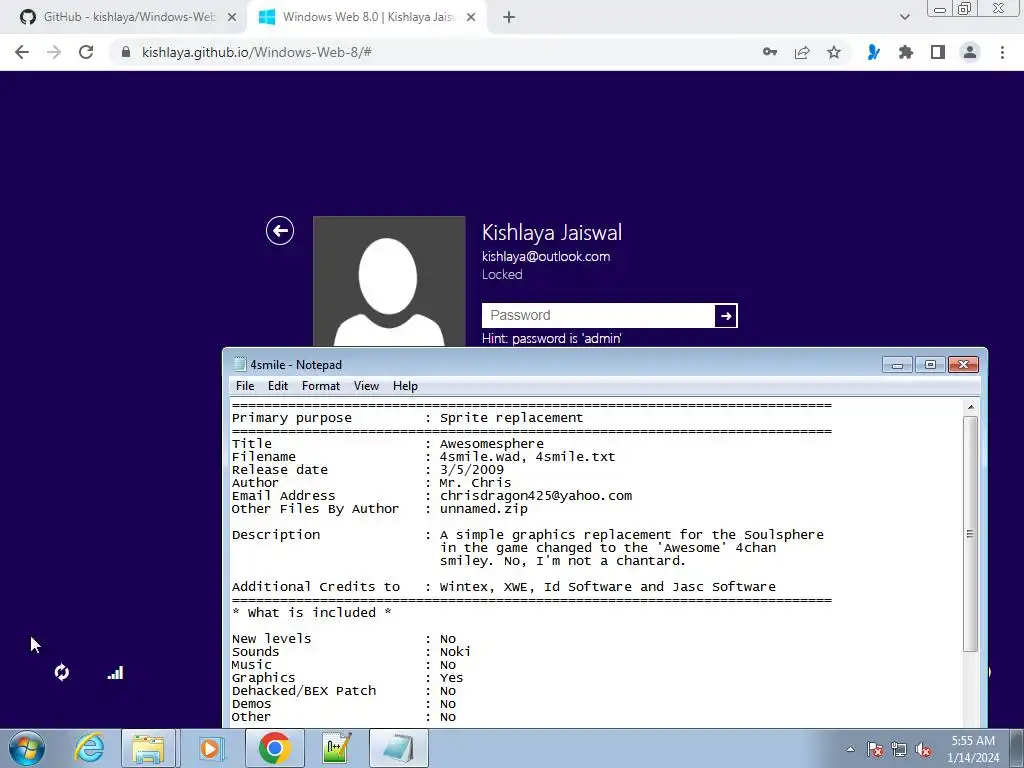The image size is (1024, 768).
Task: Open the saved passwords key icon
Action: [770, 52]
